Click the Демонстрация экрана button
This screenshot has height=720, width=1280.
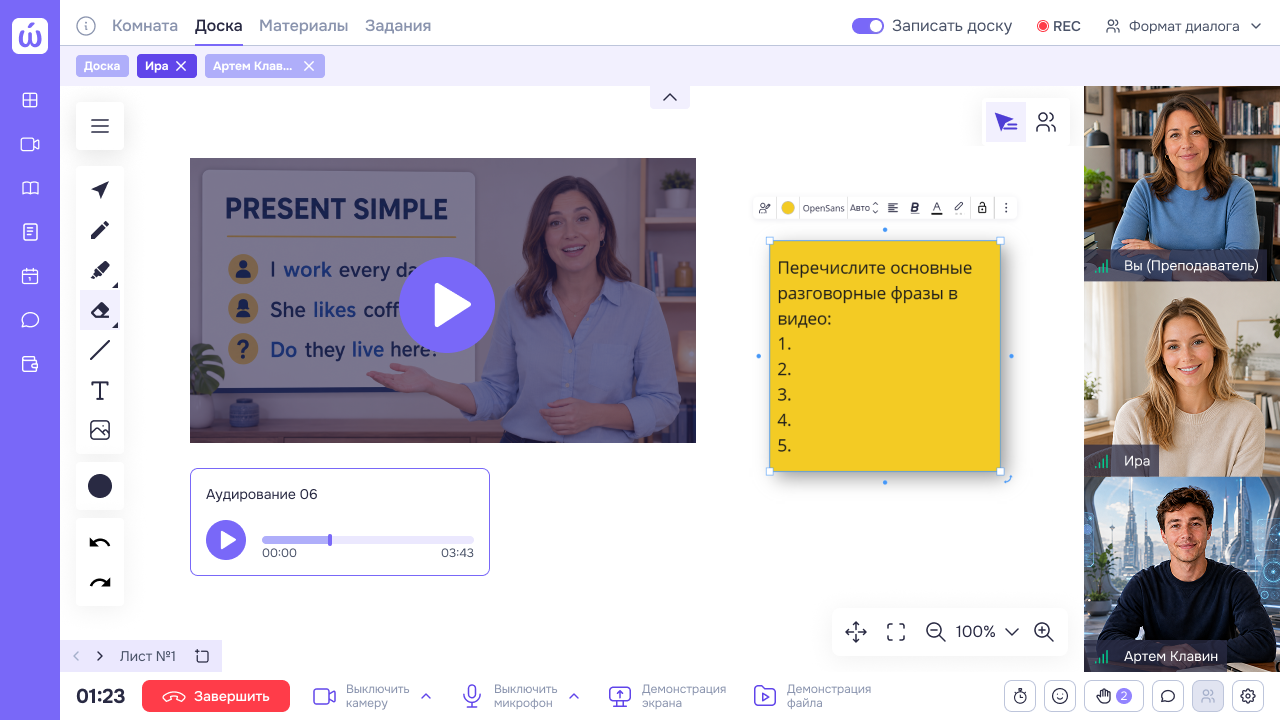pyautogui.click(x=667, y=696)
